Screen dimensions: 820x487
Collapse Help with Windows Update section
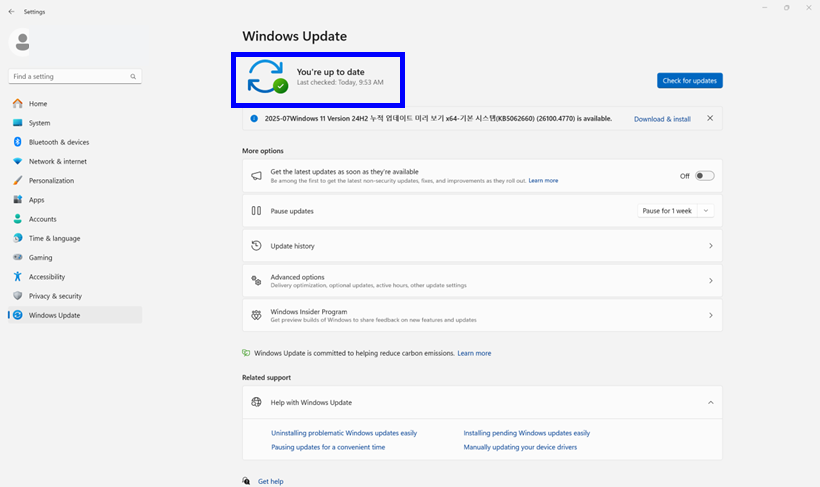(710, 402)
